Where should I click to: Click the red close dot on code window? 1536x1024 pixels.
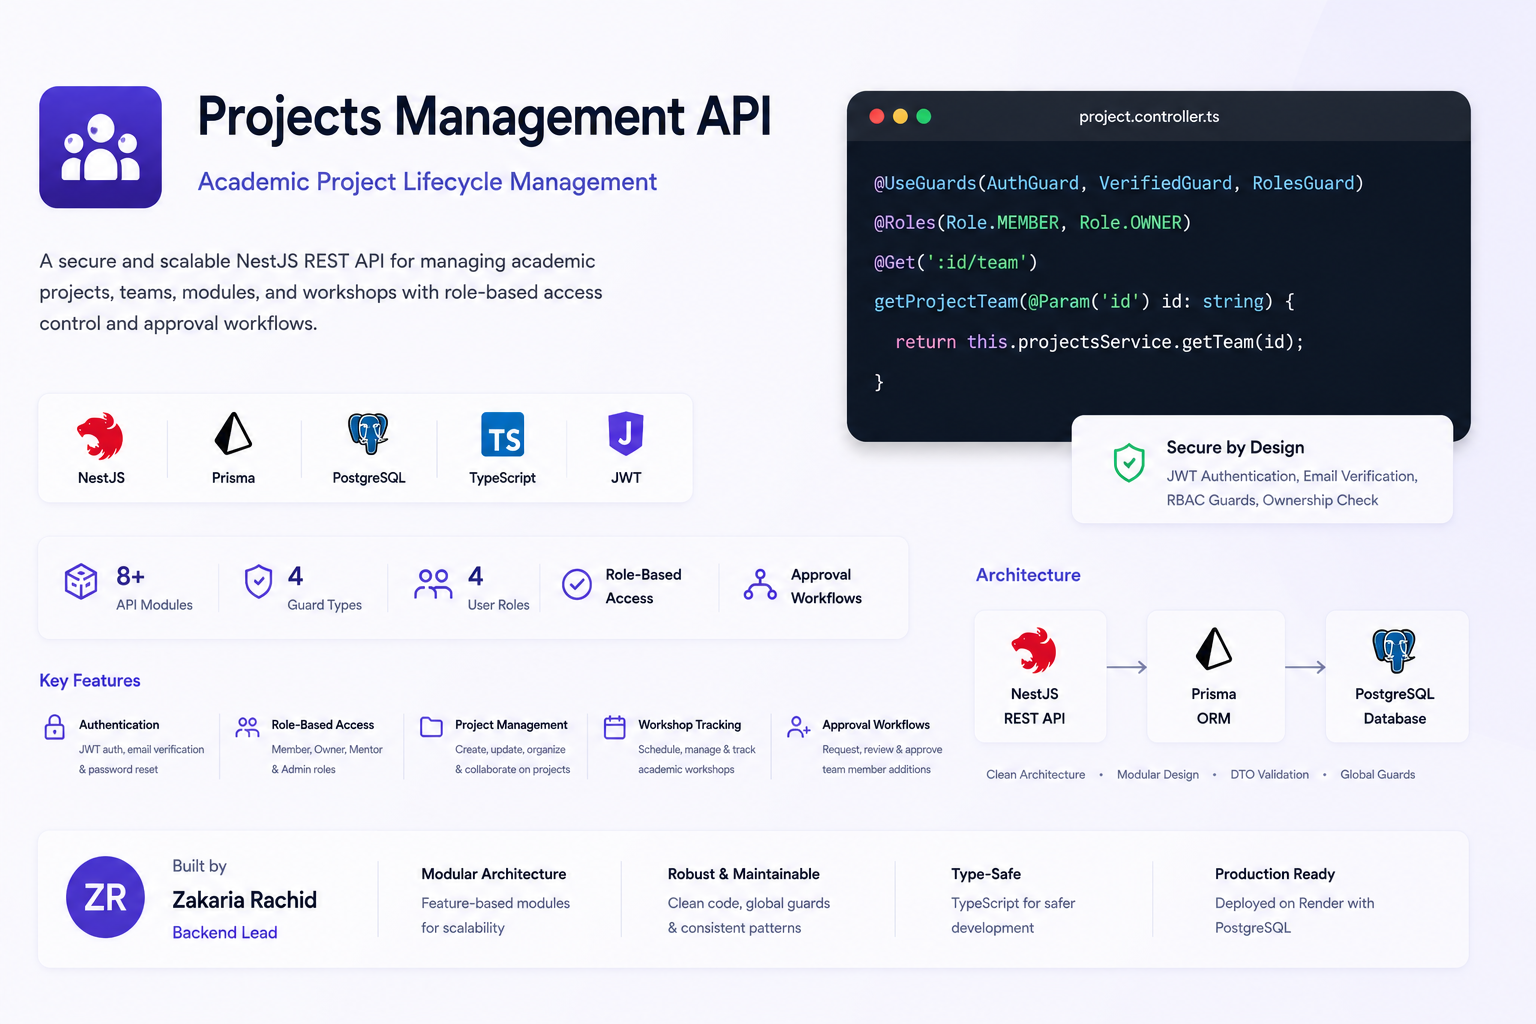(877, 116)
